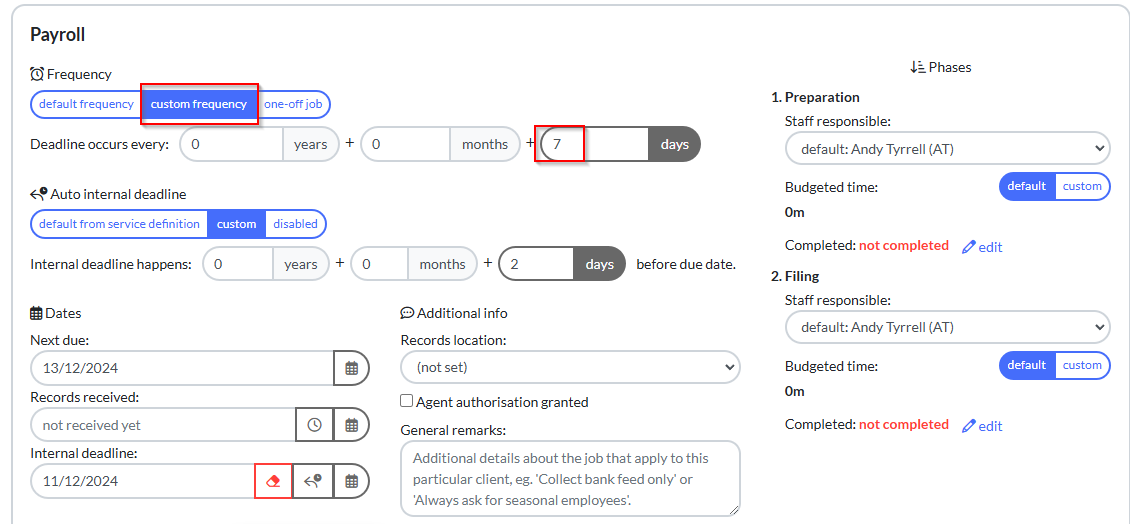Click the pencil edit icon under Preparation
1130x524 pixels.
pyautogui.click(x=969, y=247)
